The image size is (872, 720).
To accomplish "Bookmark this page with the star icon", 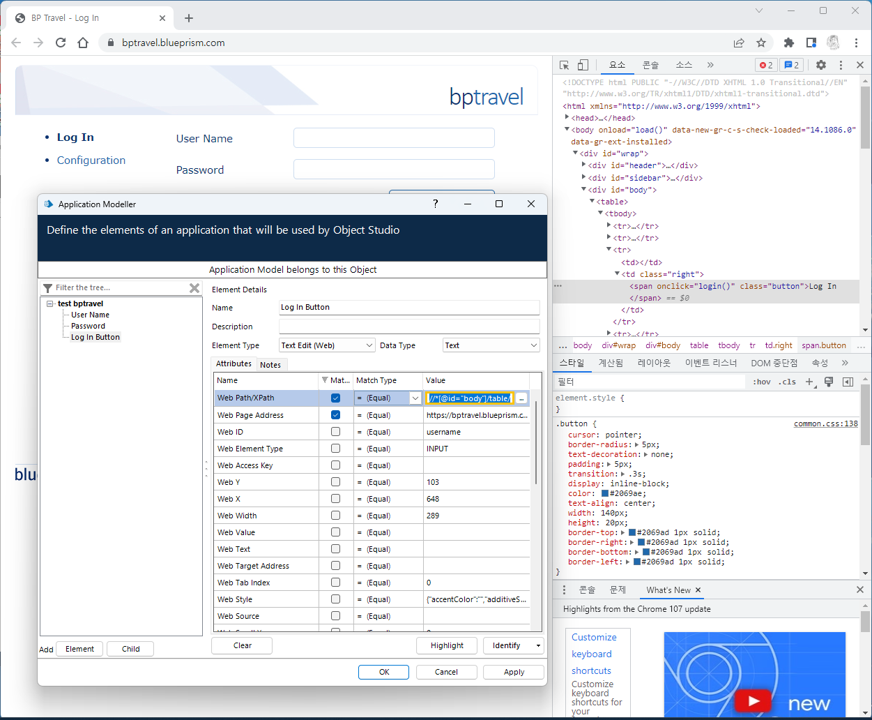I will click(761, 43).
